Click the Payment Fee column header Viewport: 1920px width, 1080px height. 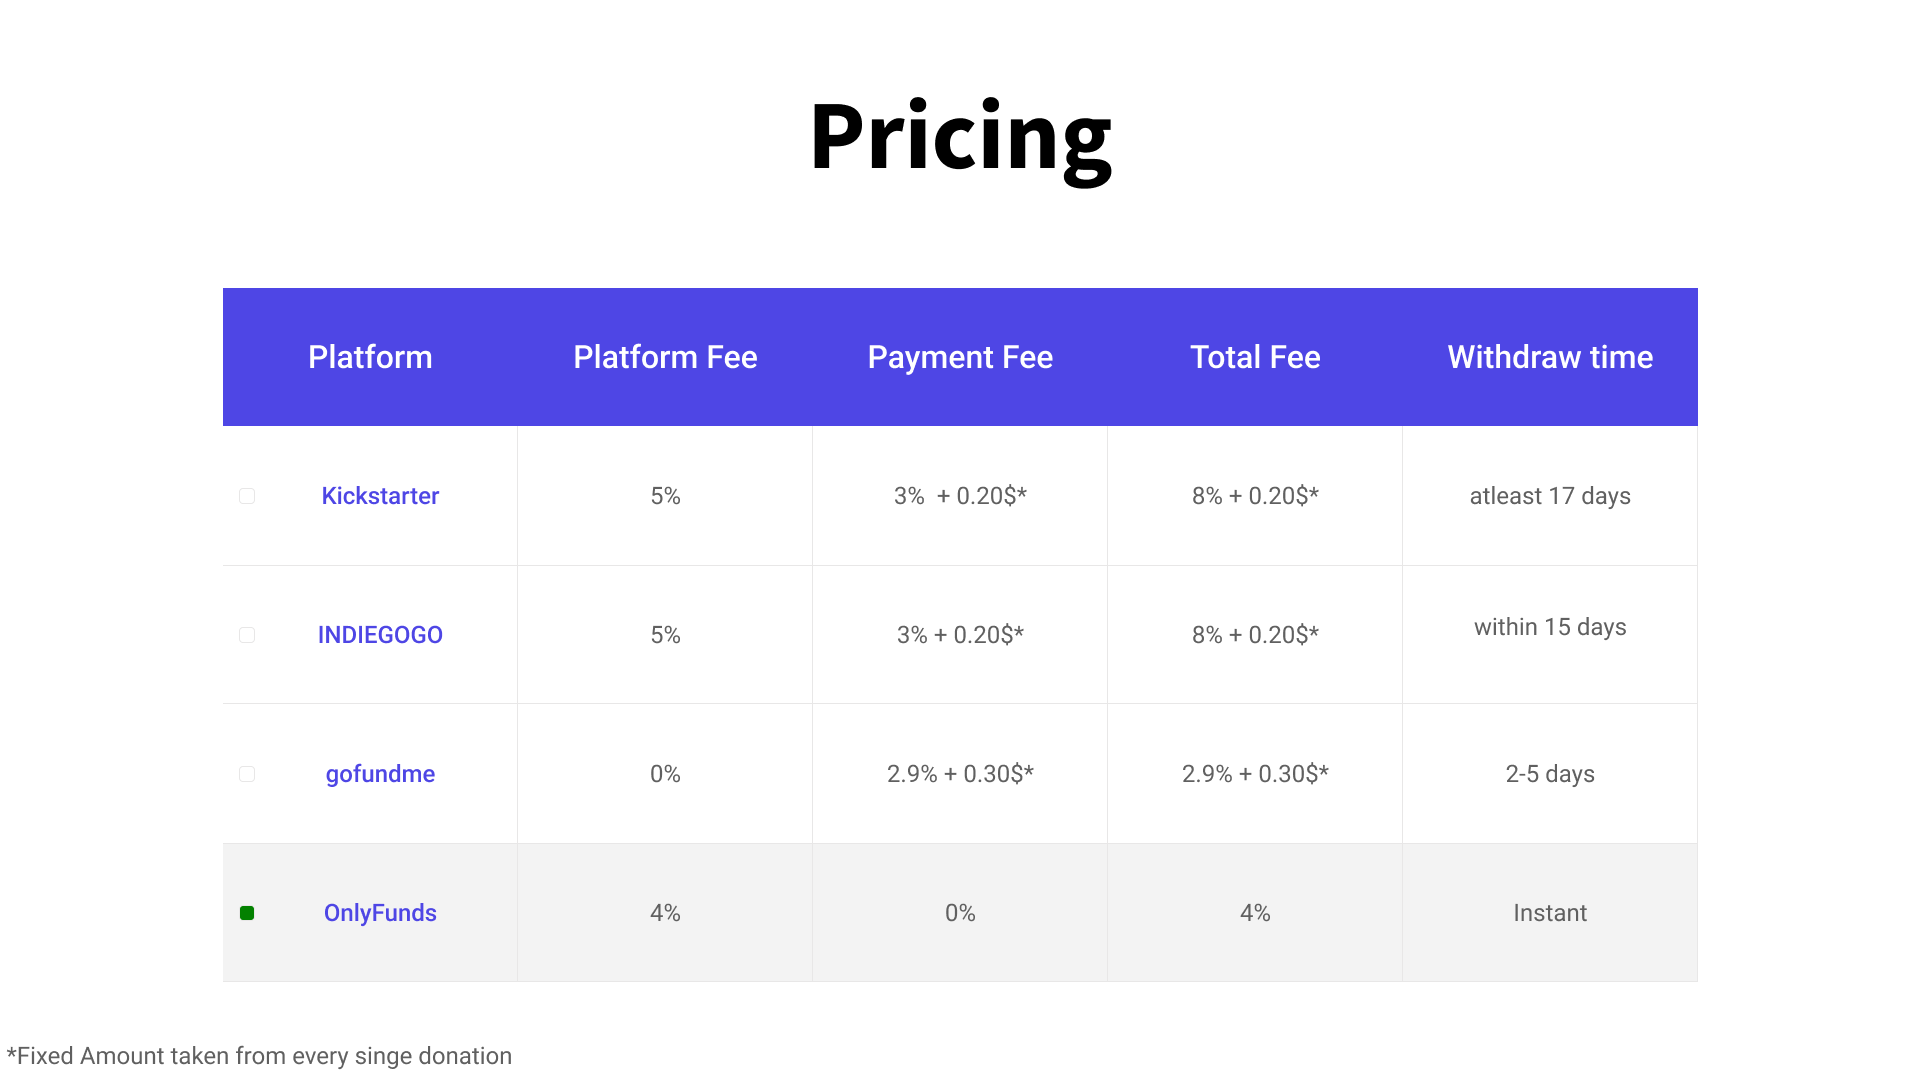point(960,357)
